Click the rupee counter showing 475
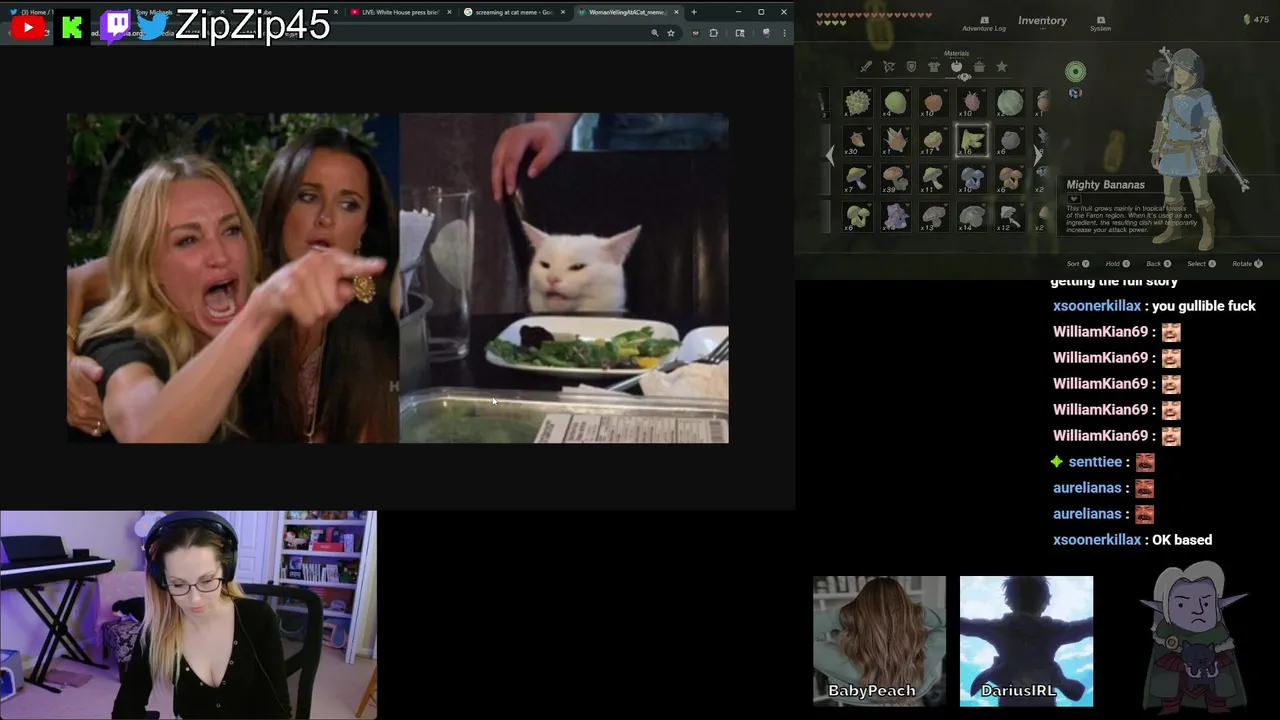 coord(1256,19)
